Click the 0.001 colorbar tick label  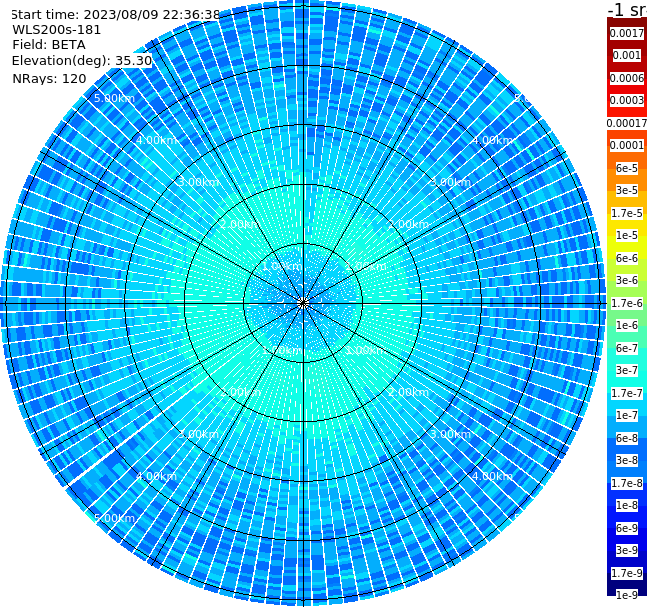click(627, 55)
